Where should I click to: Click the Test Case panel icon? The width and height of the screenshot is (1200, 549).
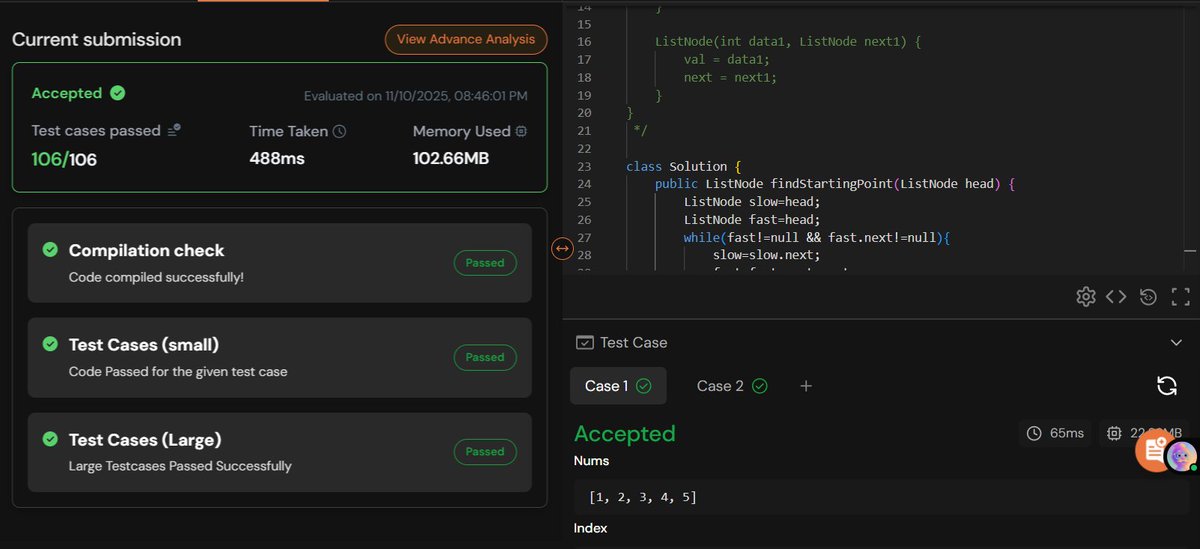pyautogui.click(x=585, y=342)
